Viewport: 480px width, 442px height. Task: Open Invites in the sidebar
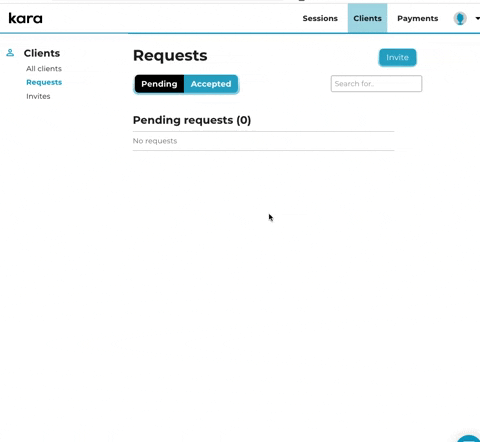coord(38,96)
